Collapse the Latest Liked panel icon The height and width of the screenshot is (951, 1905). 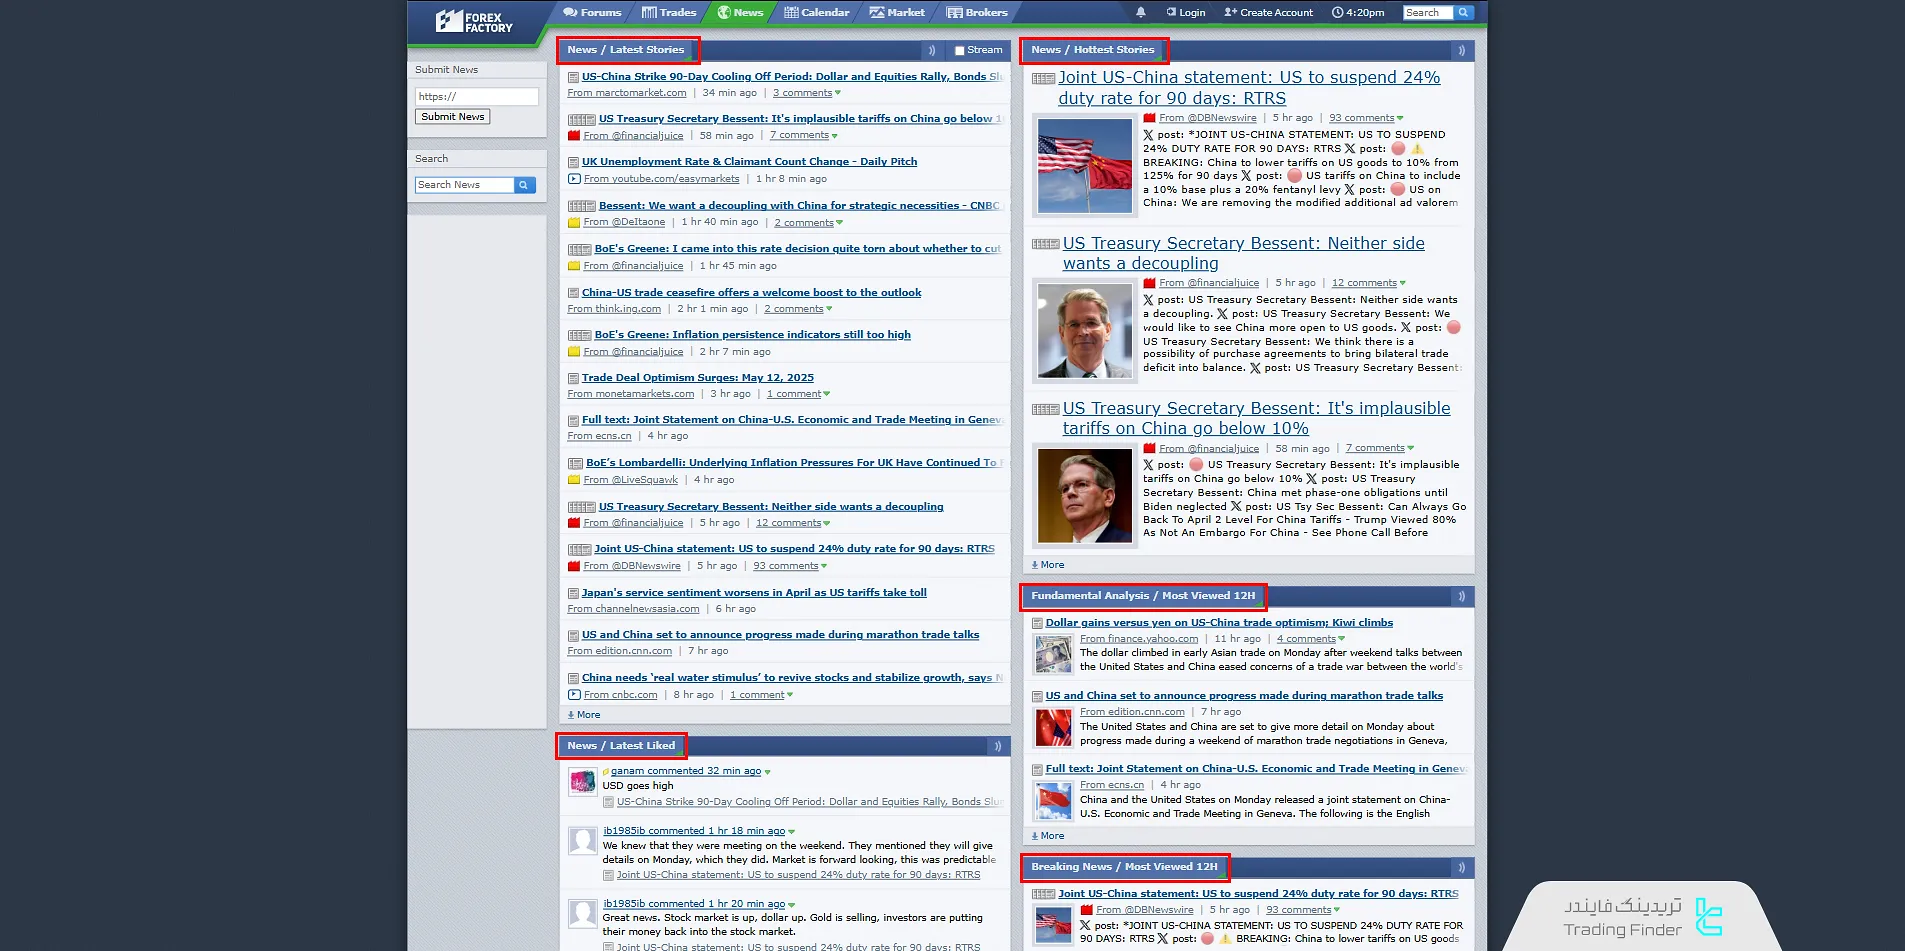[997, 746]
